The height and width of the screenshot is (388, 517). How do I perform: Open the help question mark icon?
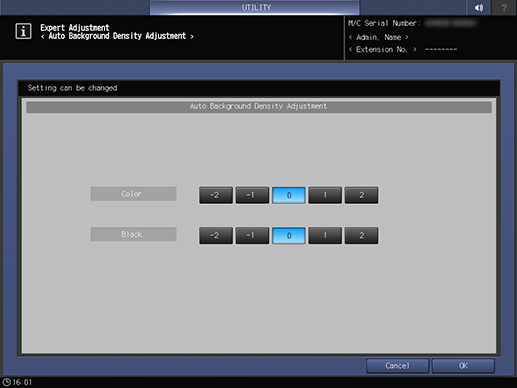(504, 7)
